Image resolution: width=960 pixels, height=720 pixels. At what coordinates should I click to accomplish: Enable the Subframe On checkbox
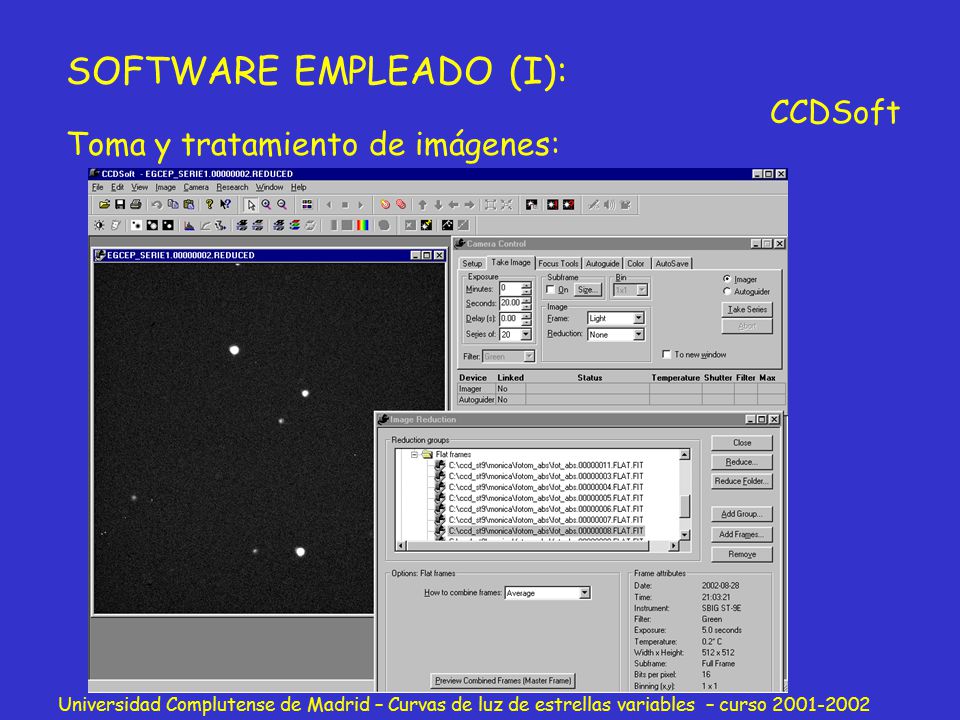click(x=550, y=290)
